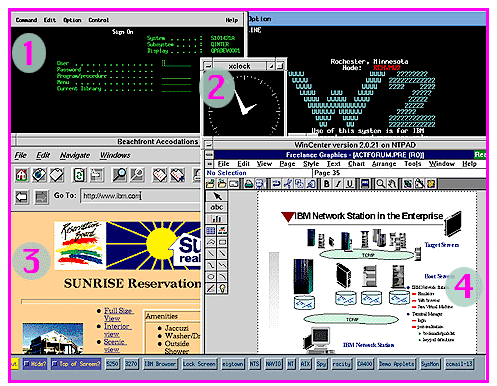This screenshot has height=386, width=497.
Task: Click the Lock Screen taskbar button
Action: 199,364
